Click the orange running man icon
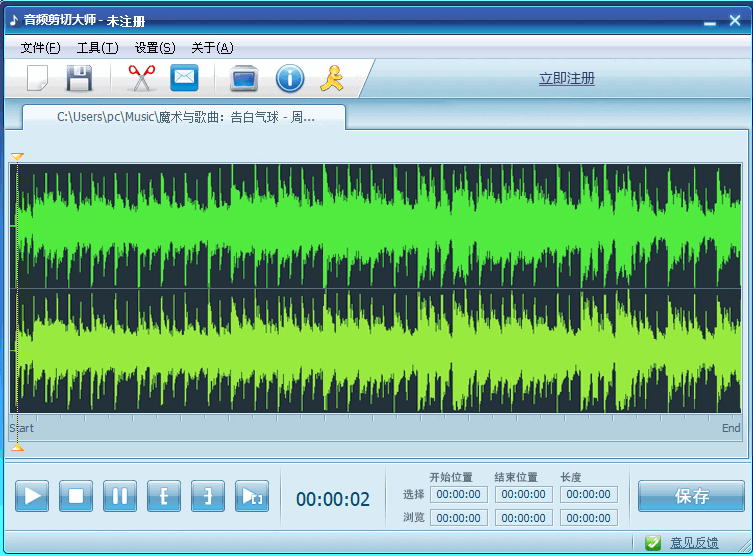This screenshot has height=556, width=753. pos(332,78)
